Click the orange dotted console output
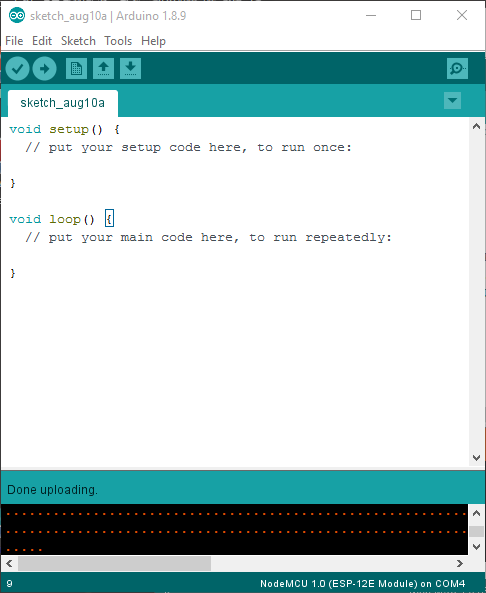This screenshot has height=593, width=486. coord(234,529)
